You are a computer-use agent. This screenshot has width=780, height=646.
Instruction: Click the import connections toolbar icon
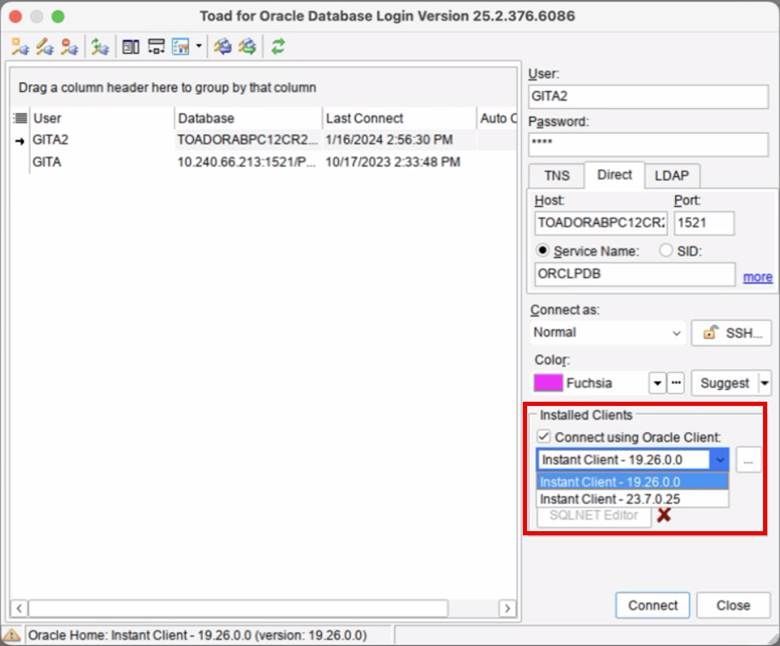(x=222, y=47)
